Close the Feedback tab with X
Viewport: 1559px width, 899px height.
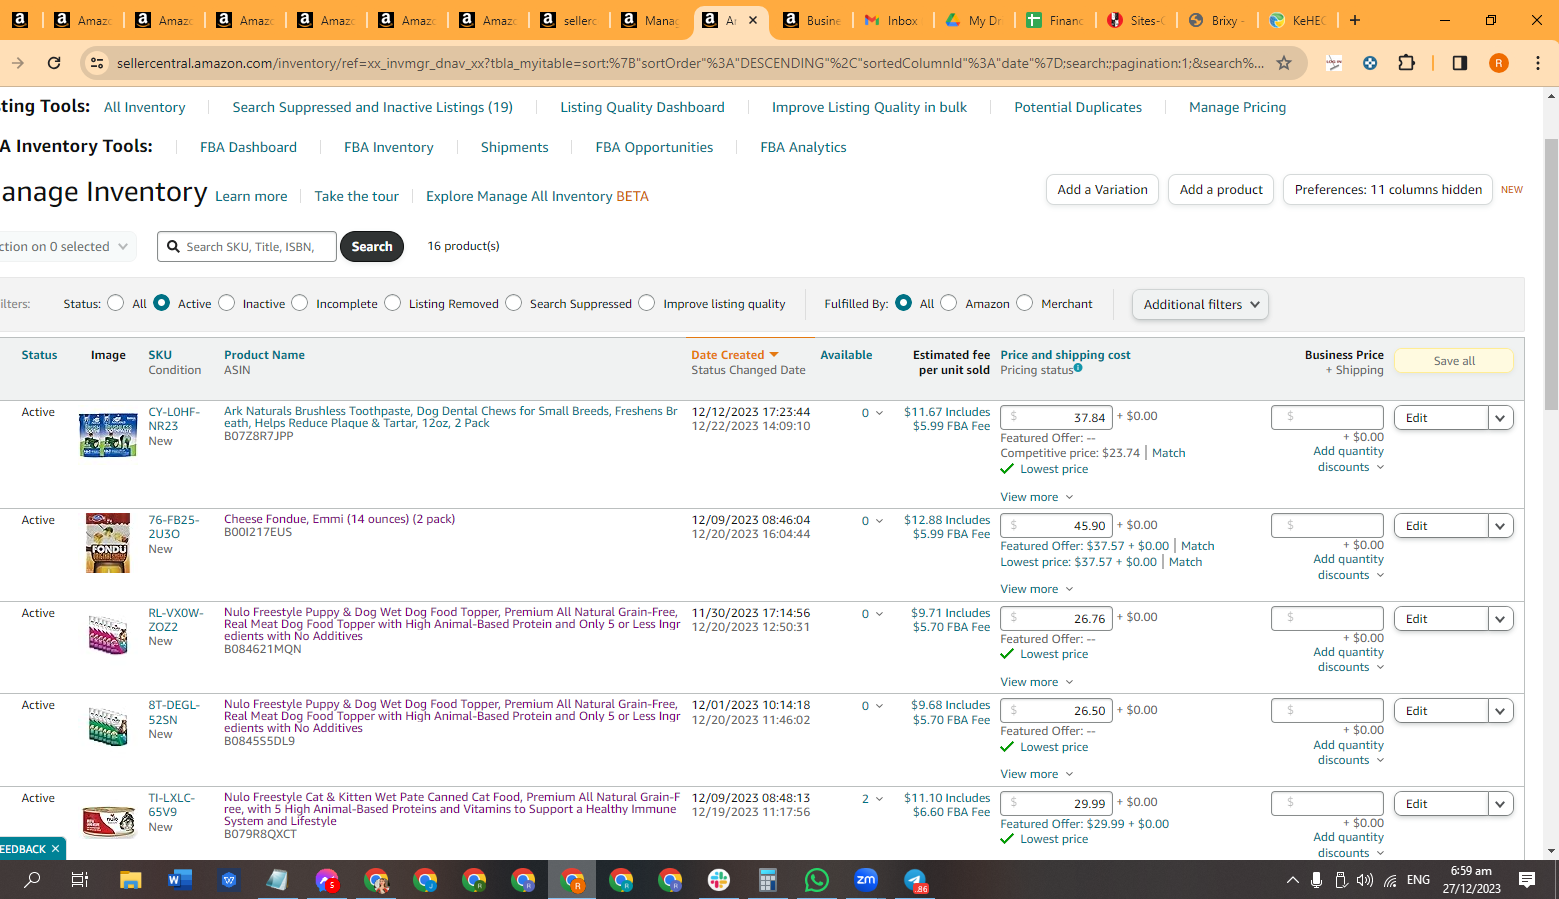pos(56,849)
